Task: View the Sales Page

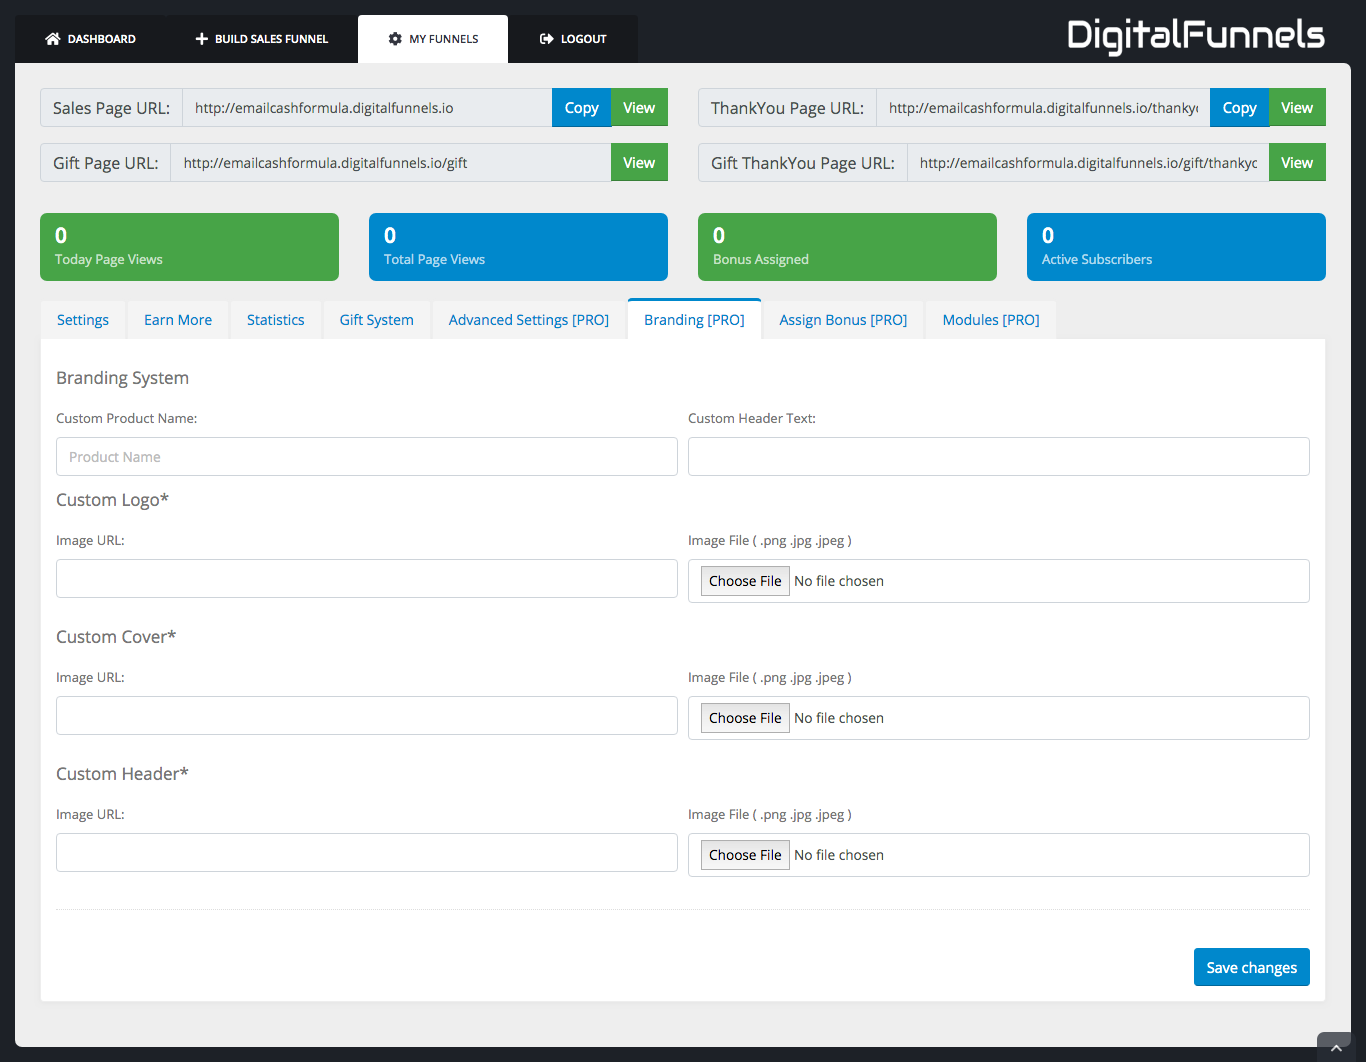Action: (639, 108)
